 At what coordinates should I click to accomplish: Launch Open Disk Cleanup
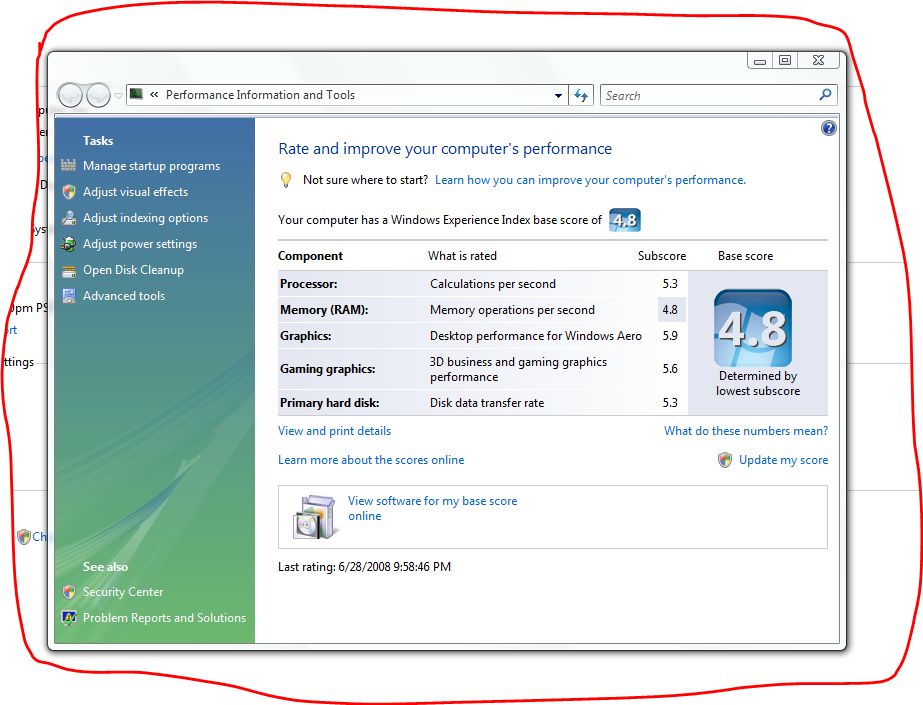point(133,270)
